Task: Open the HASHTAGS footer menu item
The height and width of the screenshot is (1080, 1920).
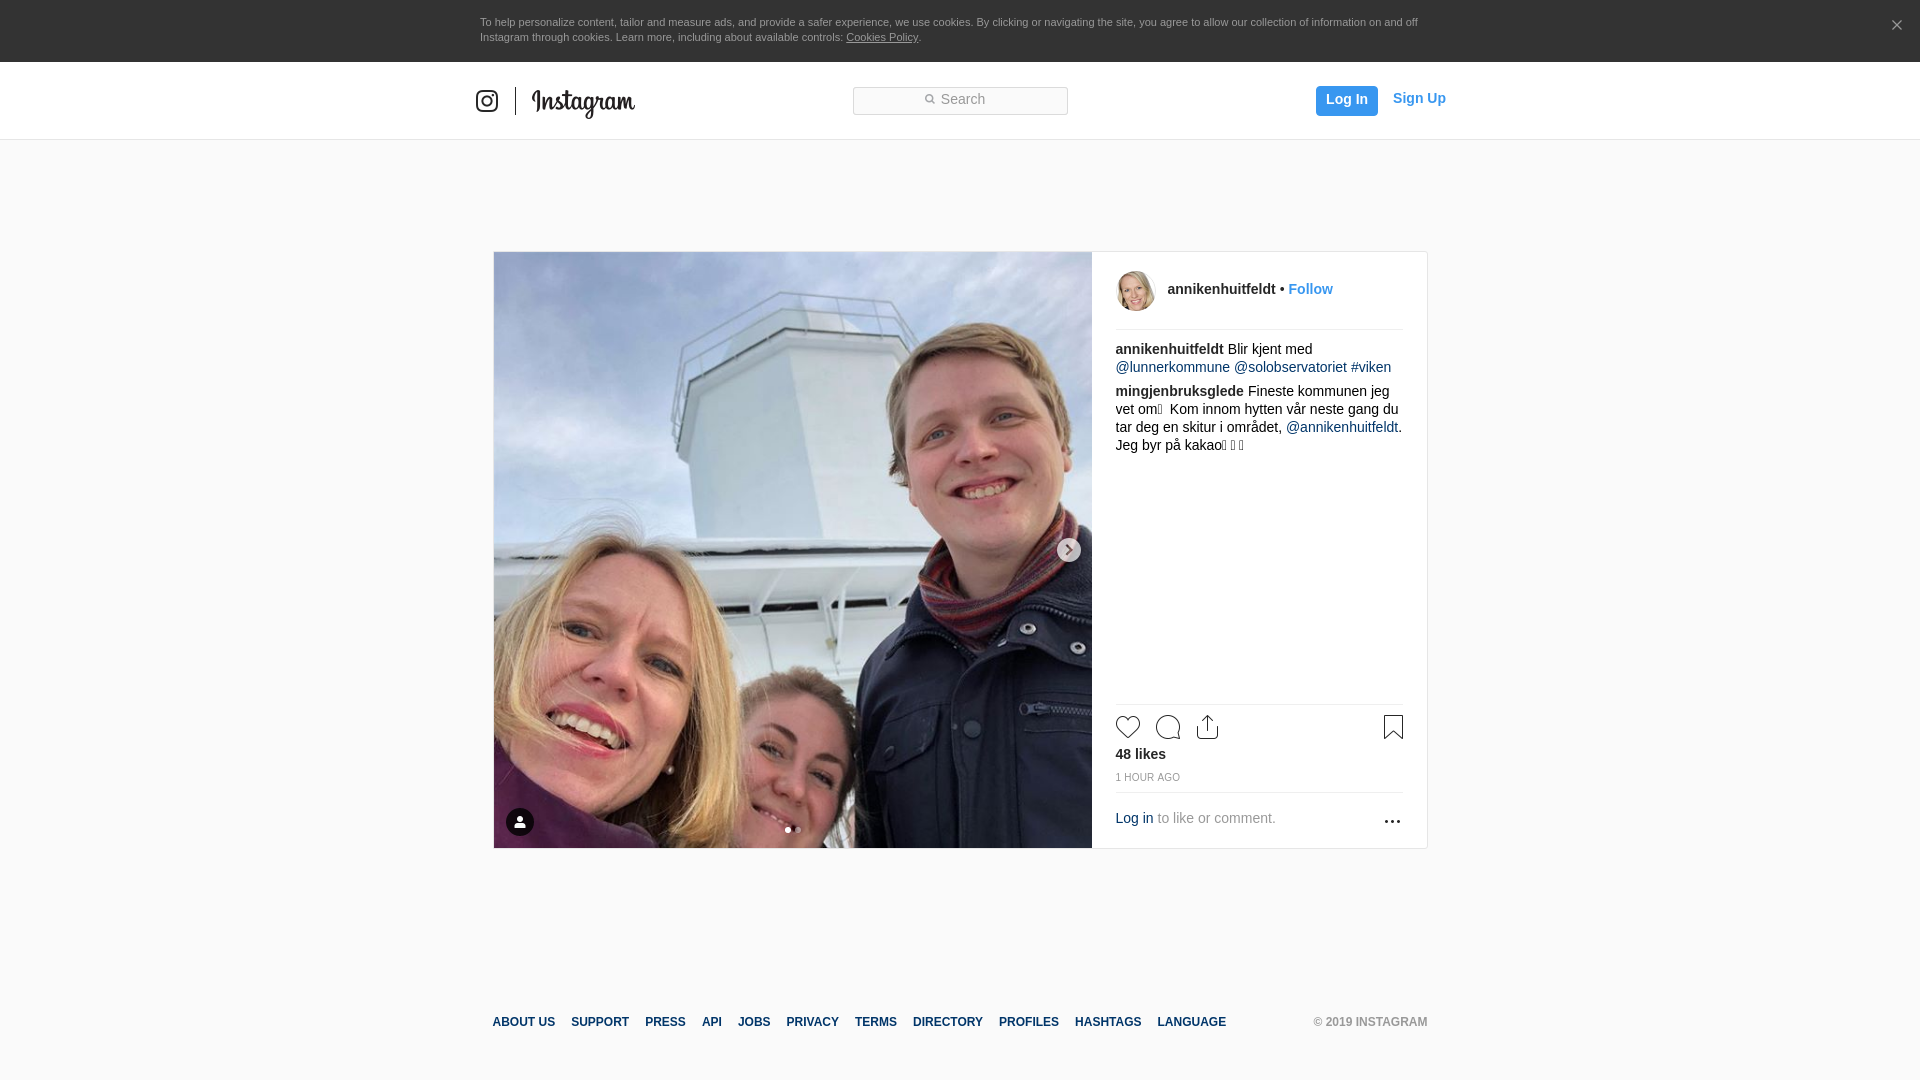Action: tap(1107, 1022)
